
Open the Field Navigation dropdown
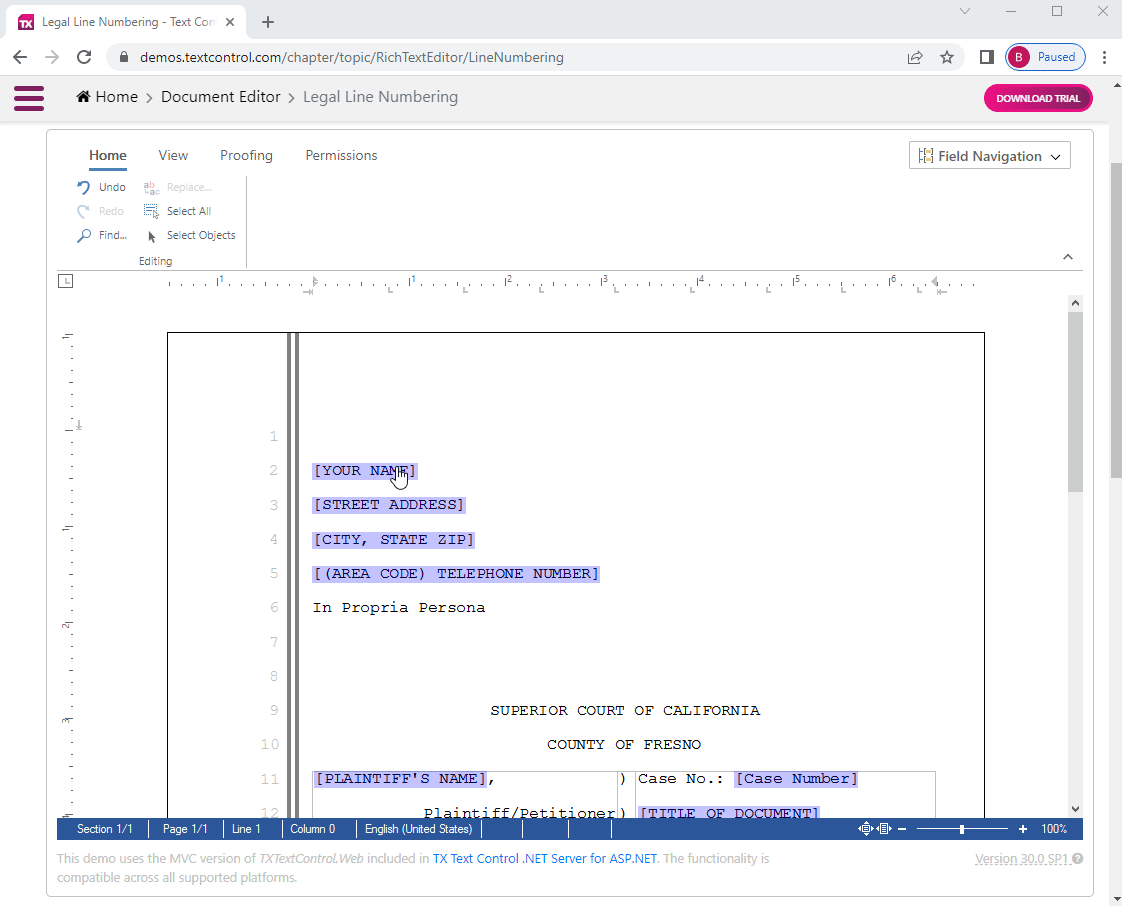[990, 155]
